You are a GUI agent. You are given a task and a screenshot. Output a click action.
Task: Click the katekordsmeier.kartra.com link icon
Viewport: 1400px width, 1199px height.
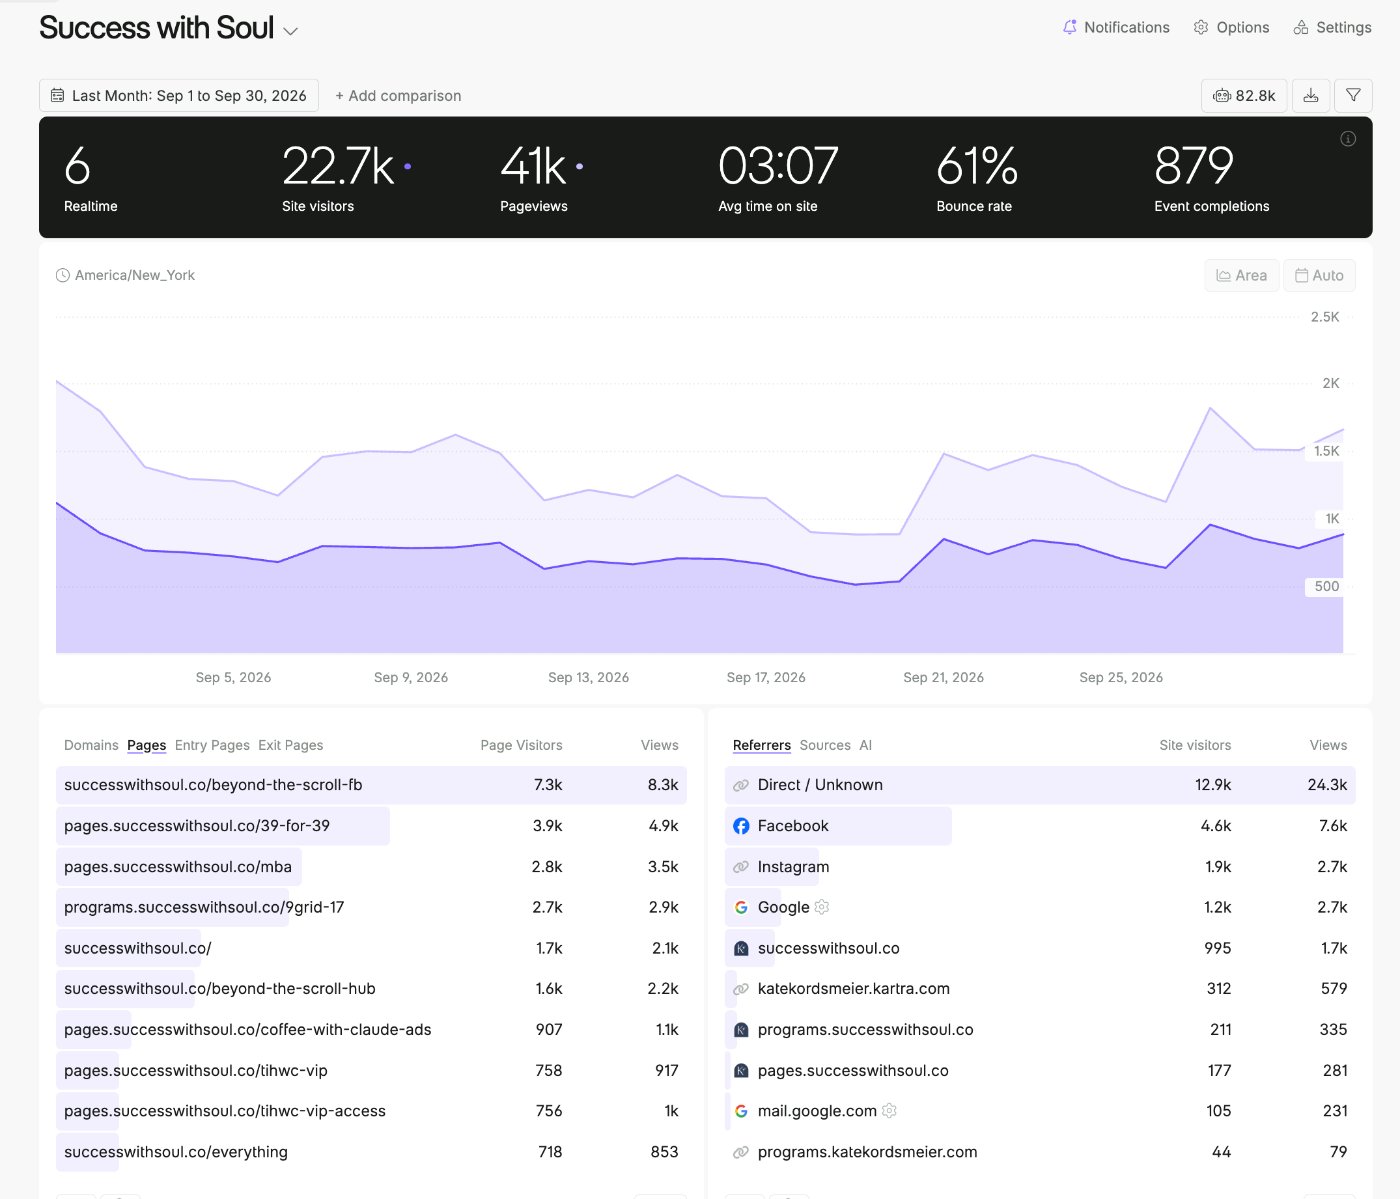tap(741, 989)
